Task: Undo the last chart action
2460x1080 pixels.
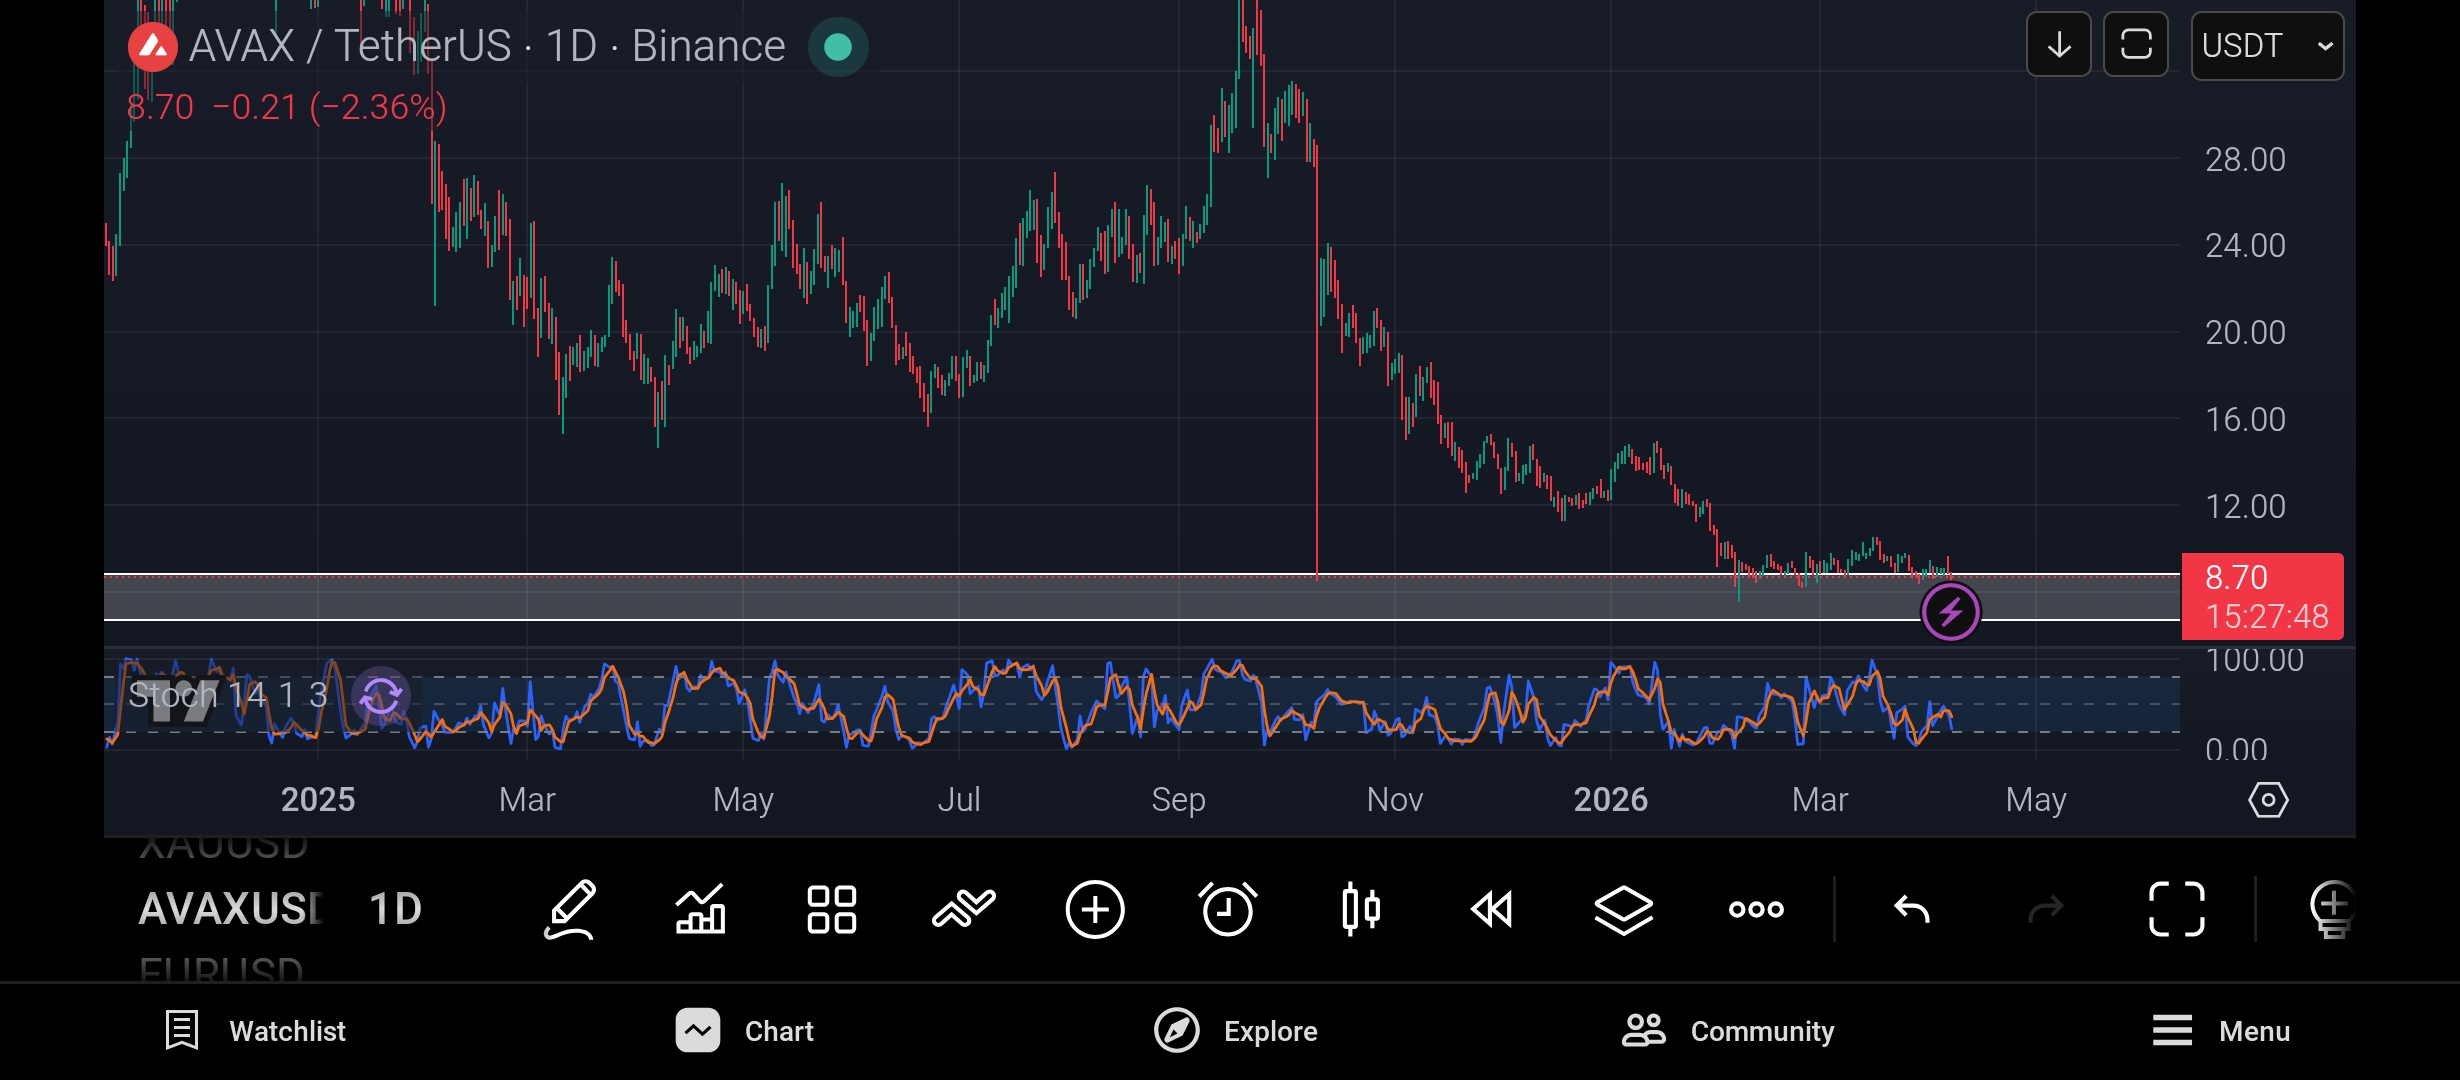Action: (x=1911, y=909)
